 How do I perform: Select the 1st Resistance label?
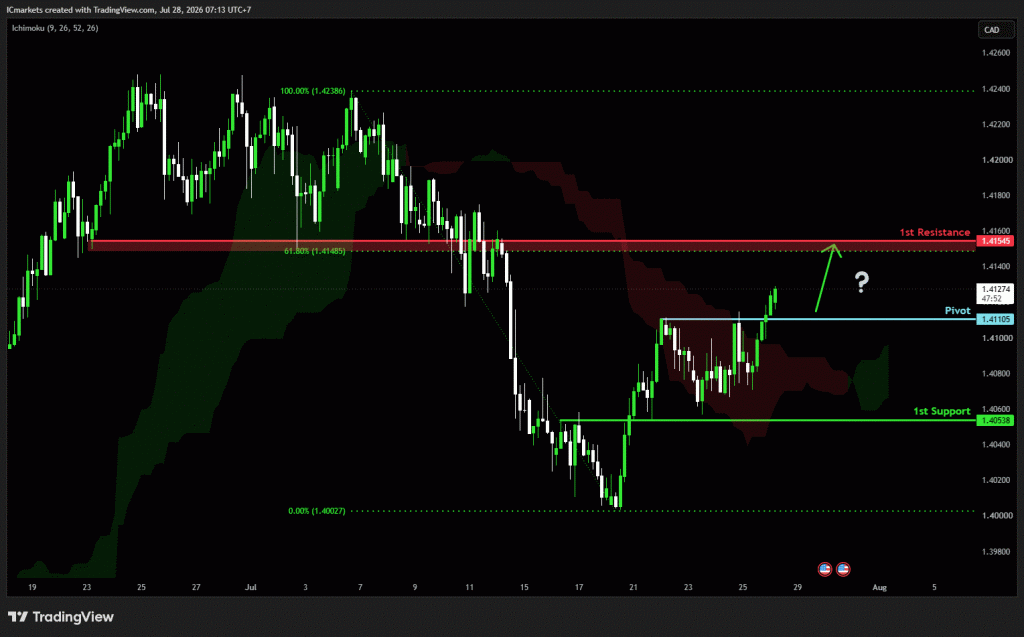tap(935, 232)
